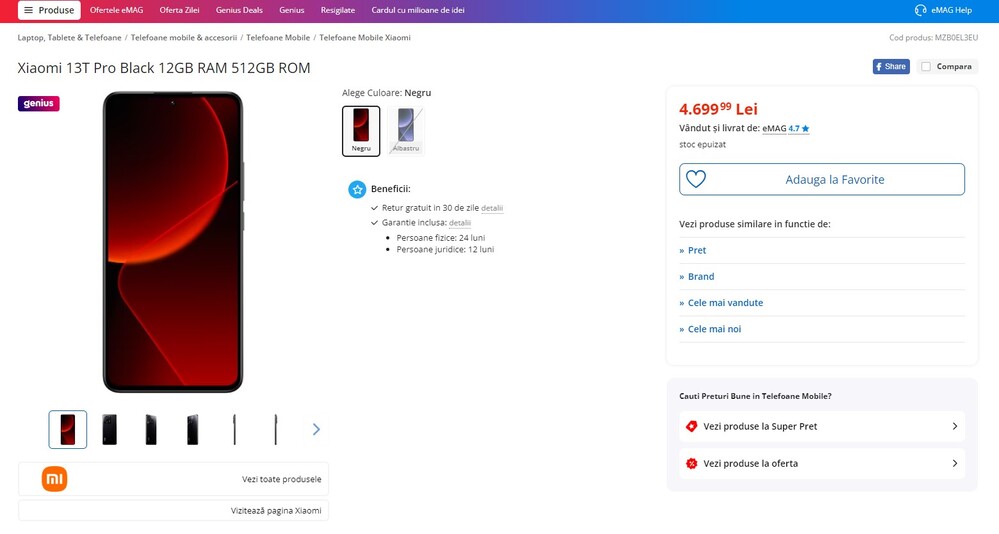Tick the Compara checkbox
Viewport: 999px width, 534px height.
click(926, 67)
